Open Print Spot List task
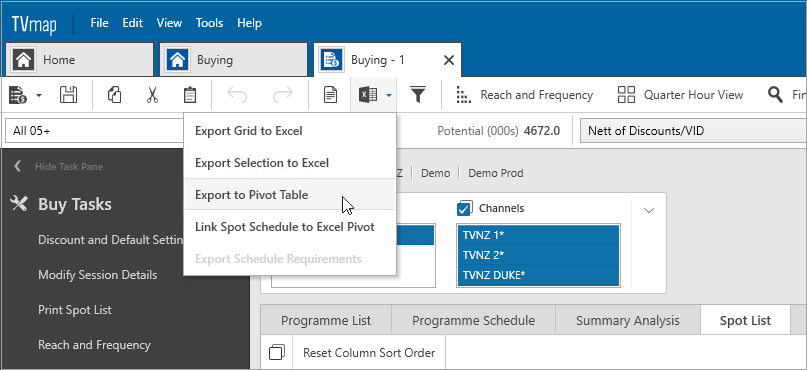807x370 pixels. (x=75, y=310)
